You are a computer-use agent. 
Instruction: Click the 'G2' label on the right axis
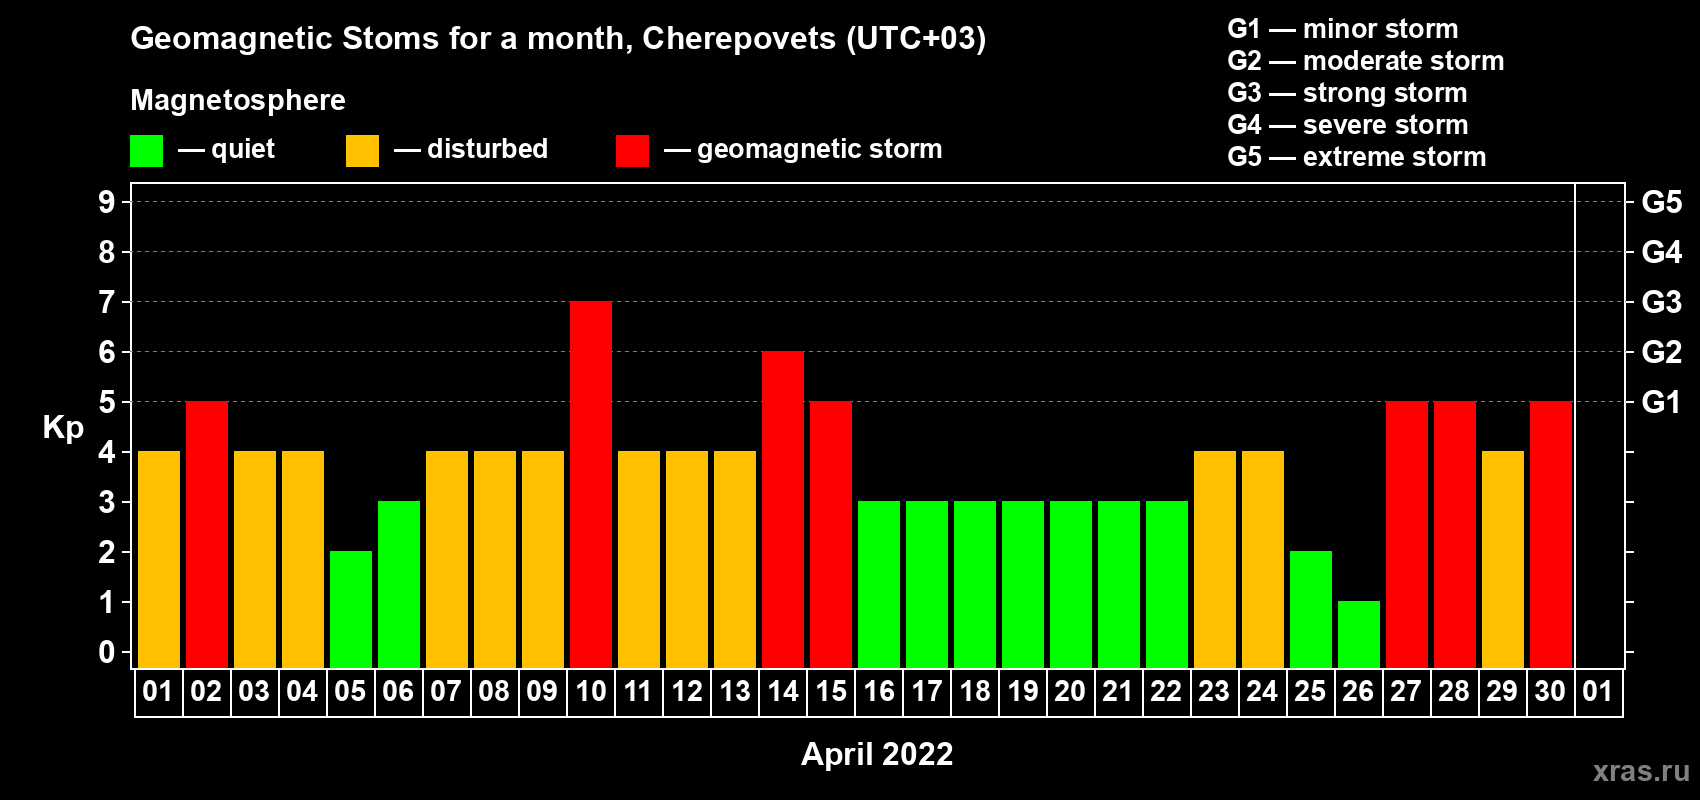[x=1662, y=352]
